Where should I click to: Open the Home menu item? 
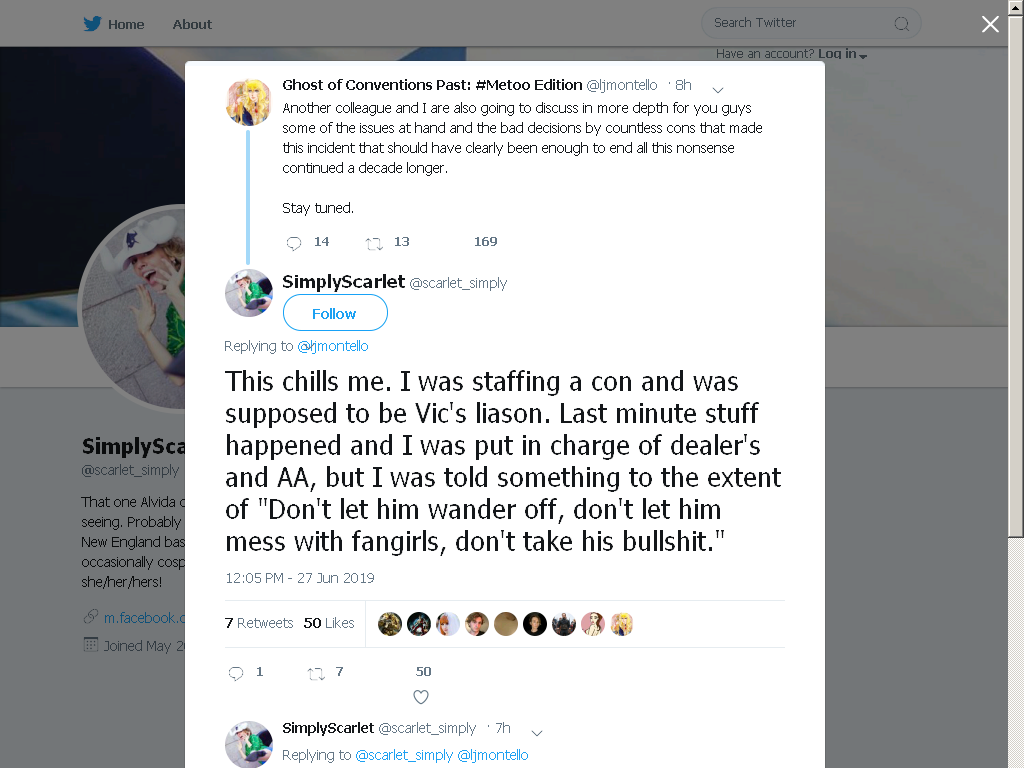pos(126,24)
